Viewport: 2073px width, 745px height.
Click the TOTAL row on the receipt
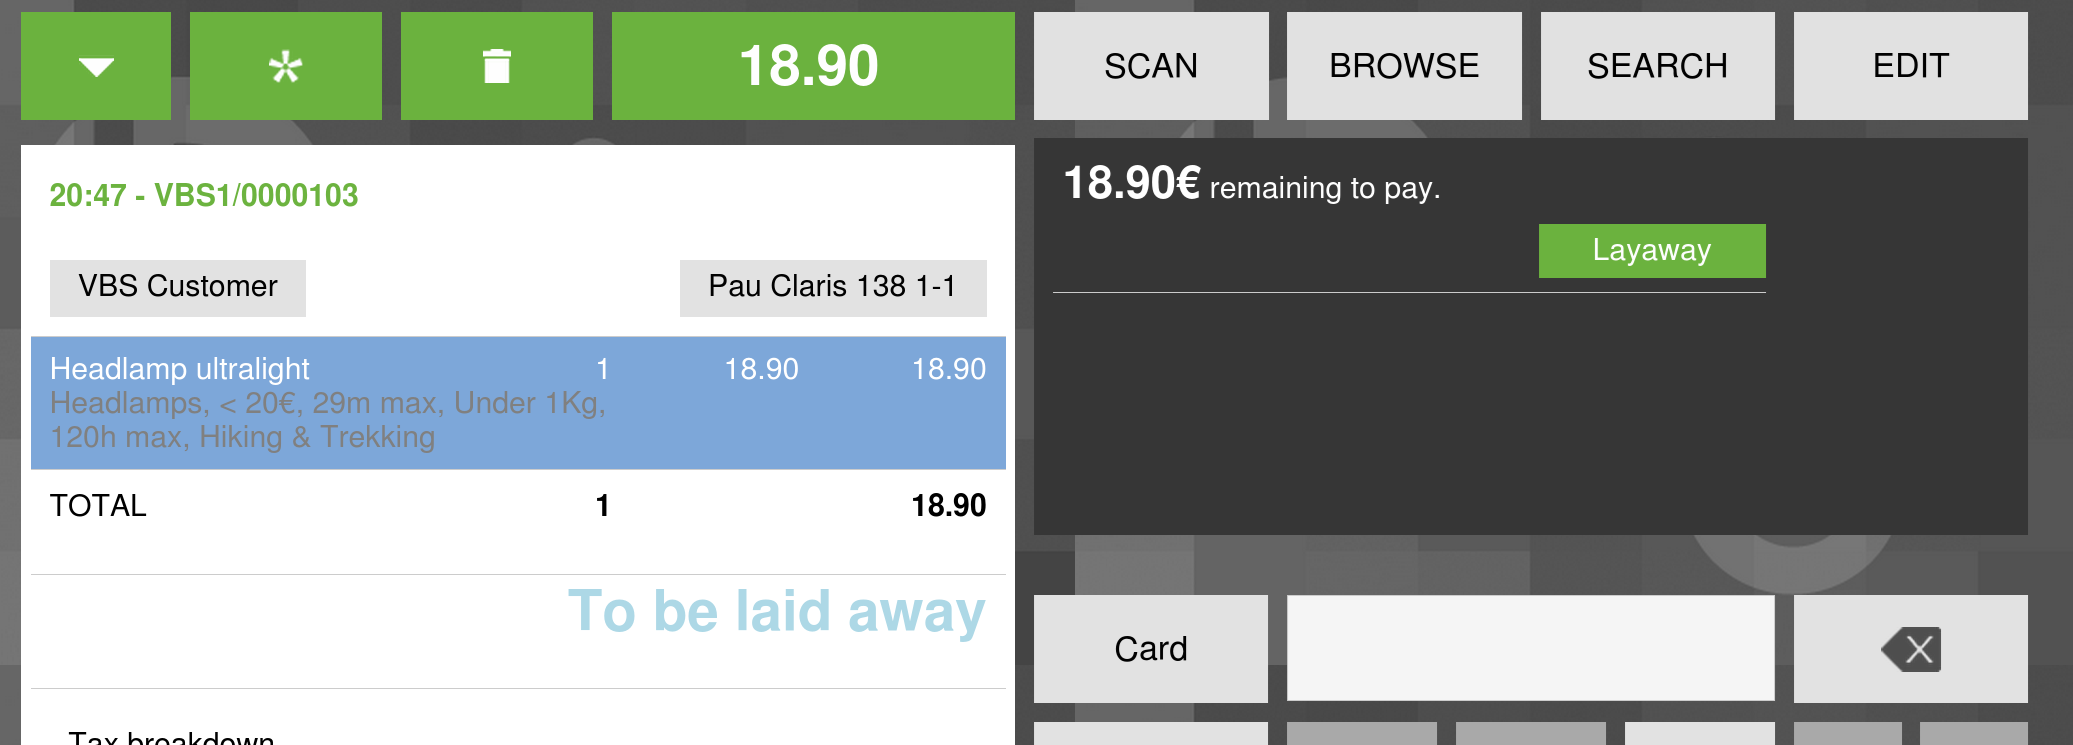(518, 506)
